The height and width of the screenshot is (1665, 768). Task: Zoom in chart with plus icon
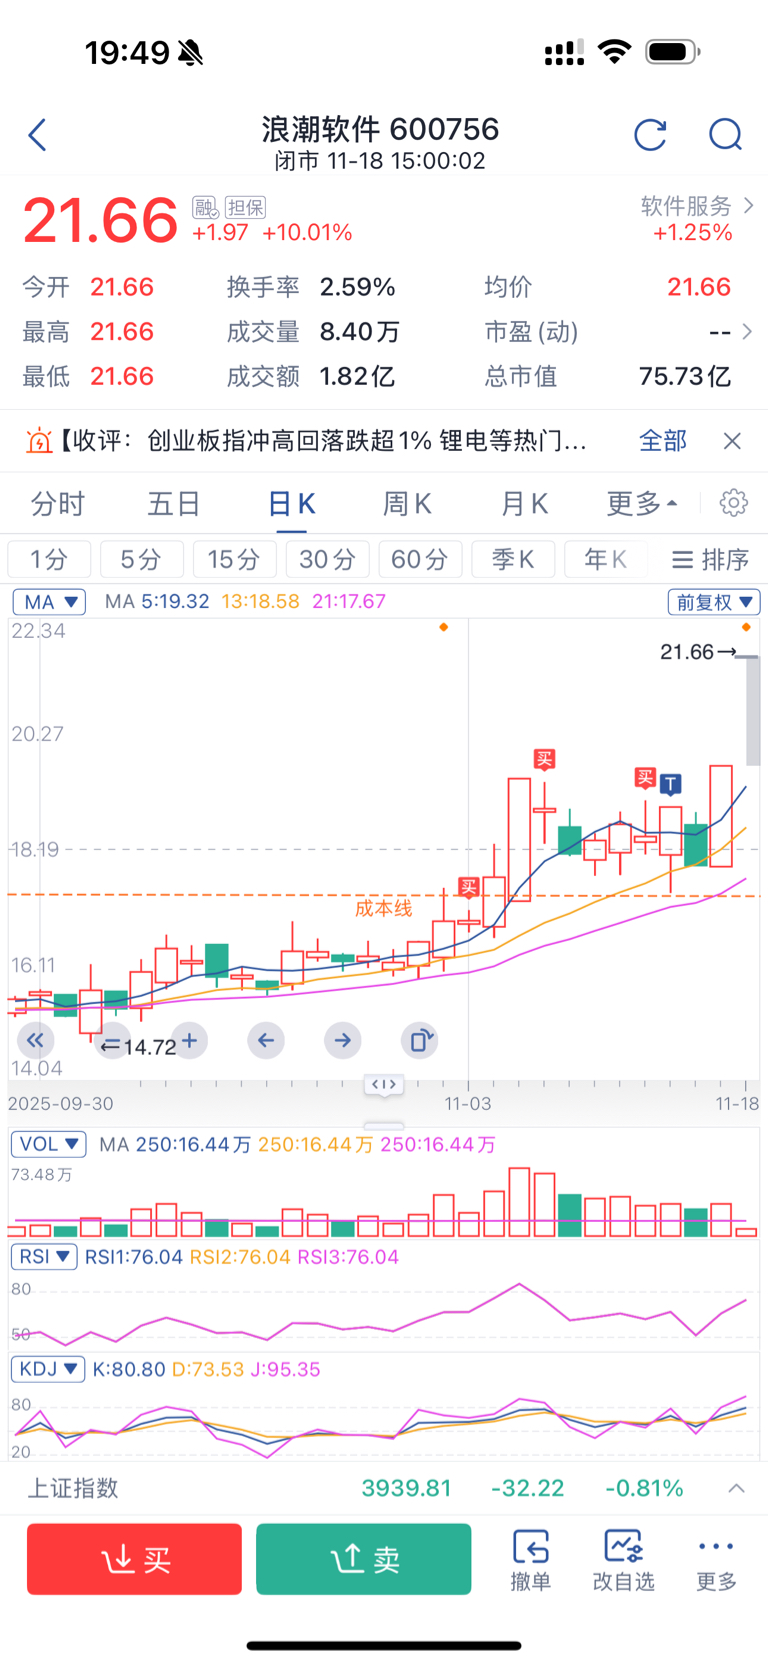click(189, 1040)
